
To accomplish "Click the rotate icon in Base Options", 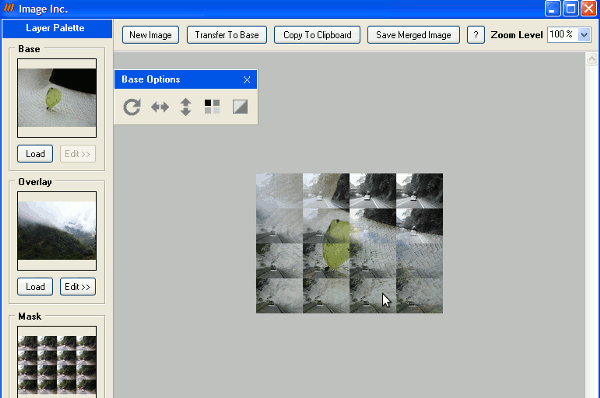I will pos(132,107).
